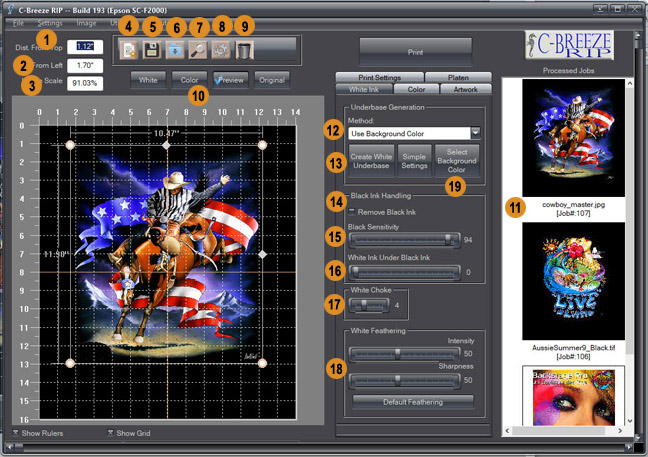Click Default Feathering button
The width and height of the screenshot is (648, 457).
pyautogui.click(x=413, y=402)
